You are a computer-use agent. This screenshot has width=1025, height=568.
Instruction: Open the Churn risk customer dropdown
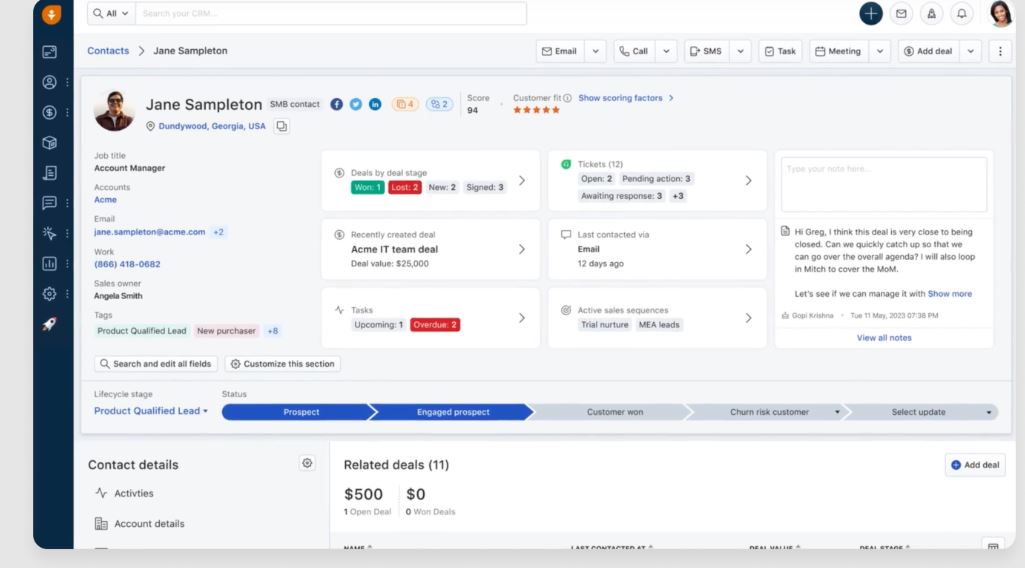point(837,412)
